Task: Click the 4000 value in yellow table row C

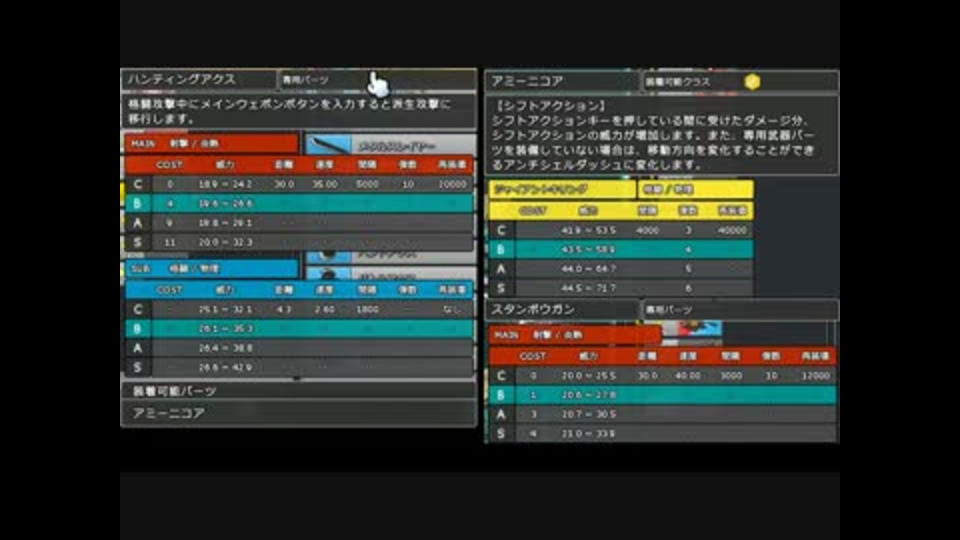Action: (647, 230)
